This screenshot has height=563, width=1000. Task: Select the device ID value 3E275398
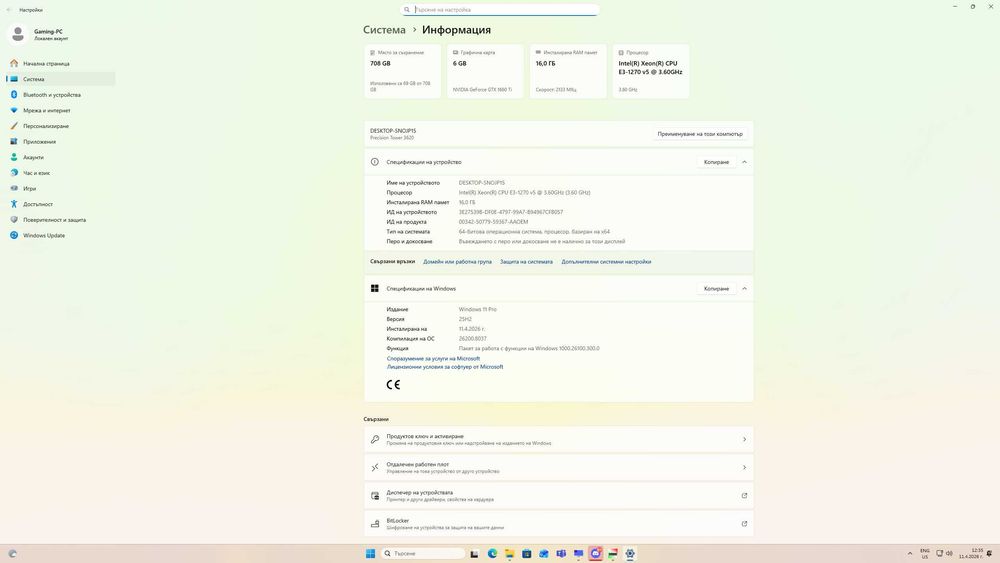tap(511, 212)
